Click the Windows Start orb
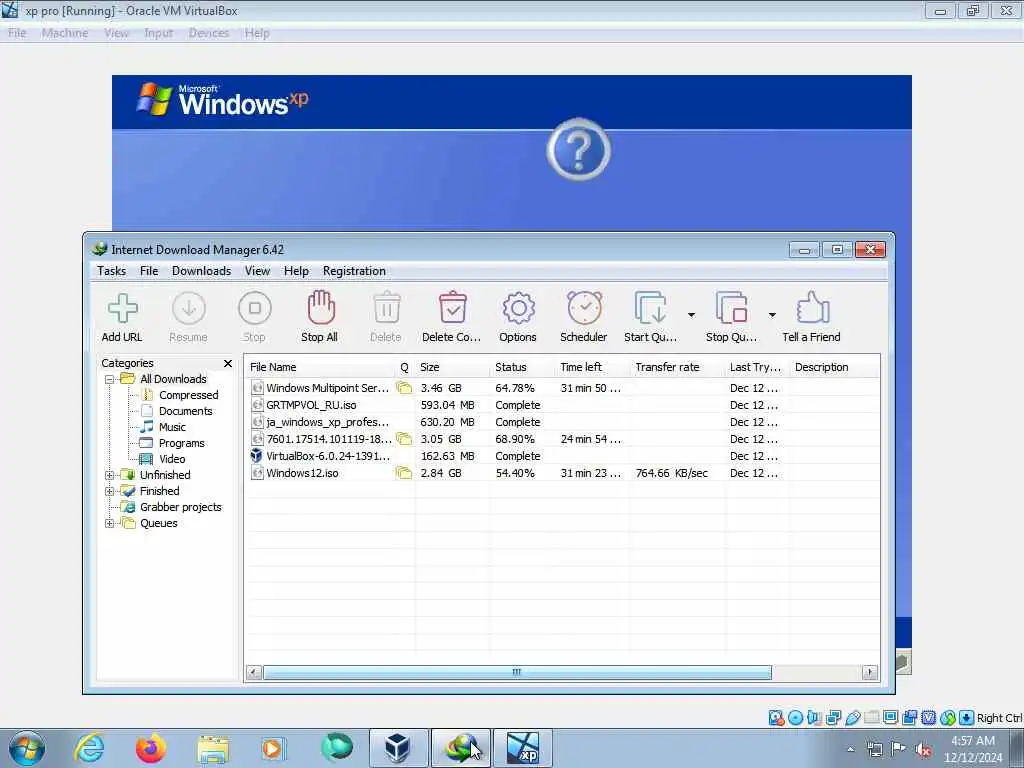 tap(27, 748)
